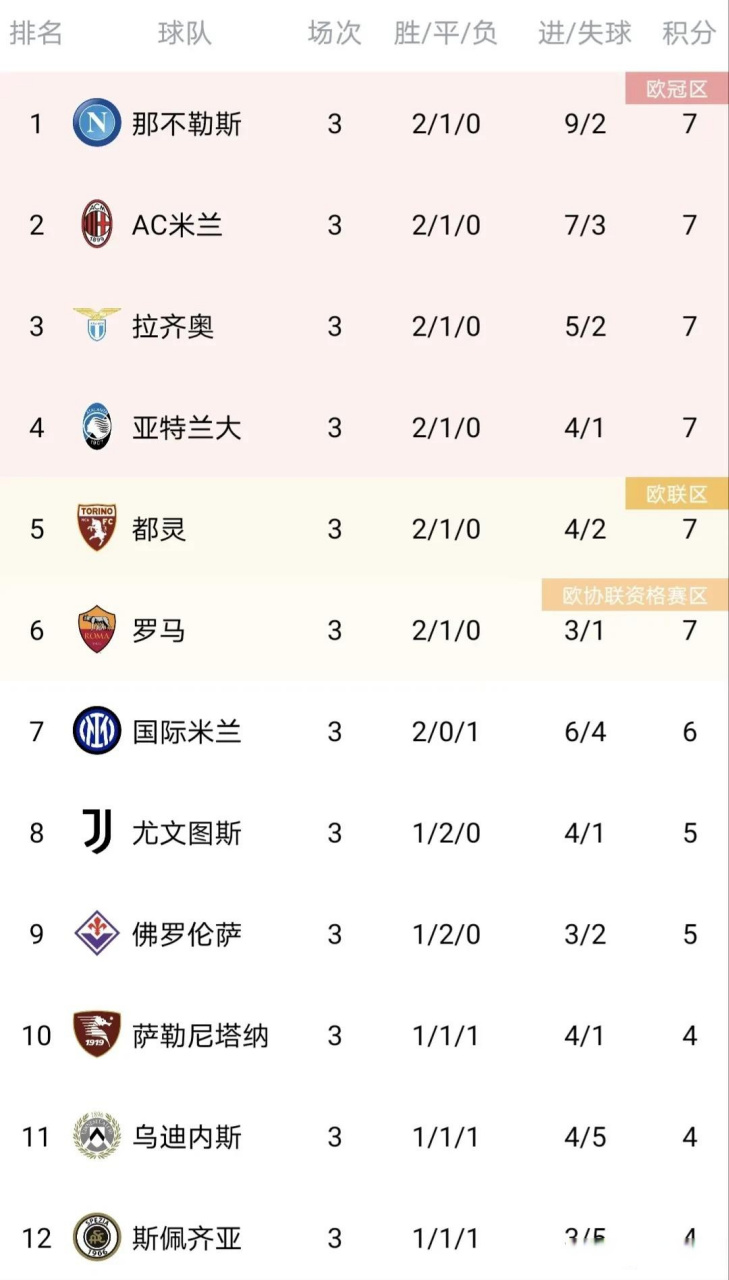This screenshot has width=729, height=1280.
Task: Click the Napoli club crest icon
Action: [96, 123]
